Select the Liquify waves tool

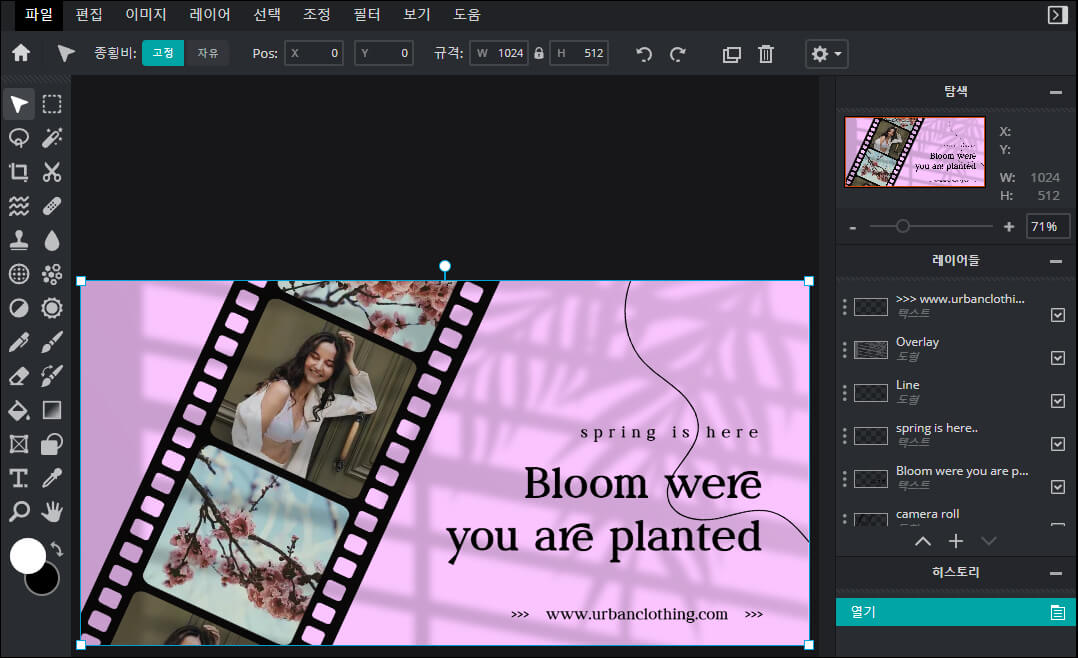(19, 206)
